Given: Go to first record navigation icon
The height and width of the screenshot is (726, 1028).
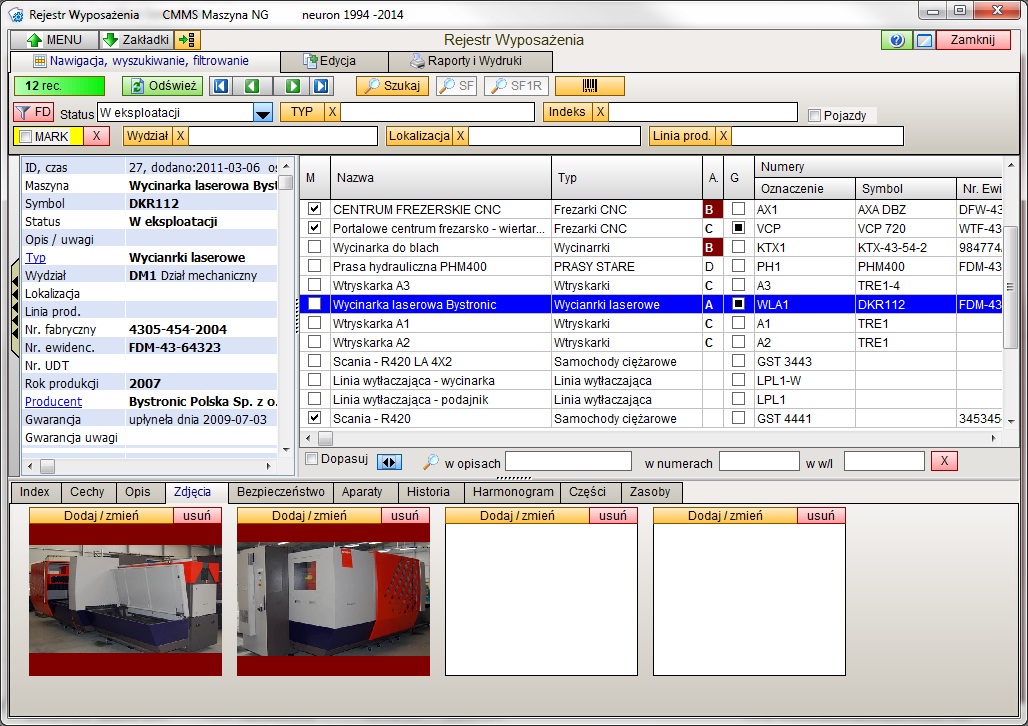Looking at the screenshot, I should click(222, 86).
